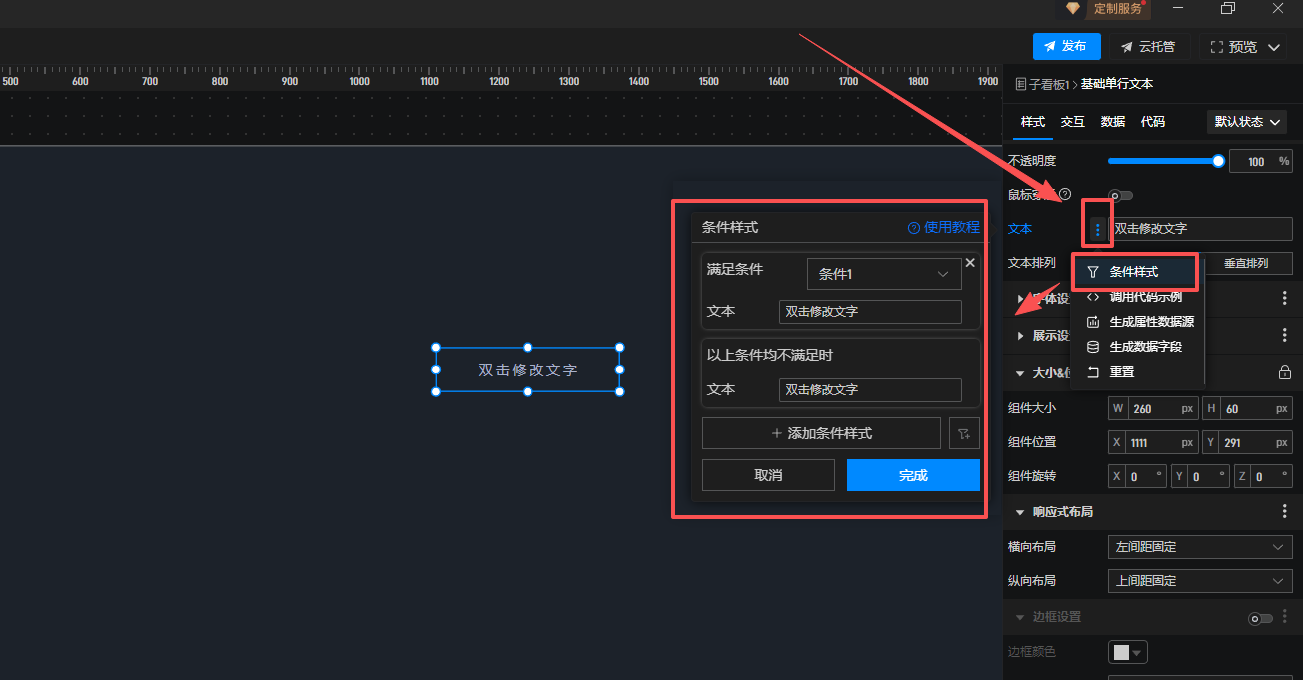Click the three-dot menu beside 文本 field
Screen dimensions: 1303x680
click(1097, 229)
